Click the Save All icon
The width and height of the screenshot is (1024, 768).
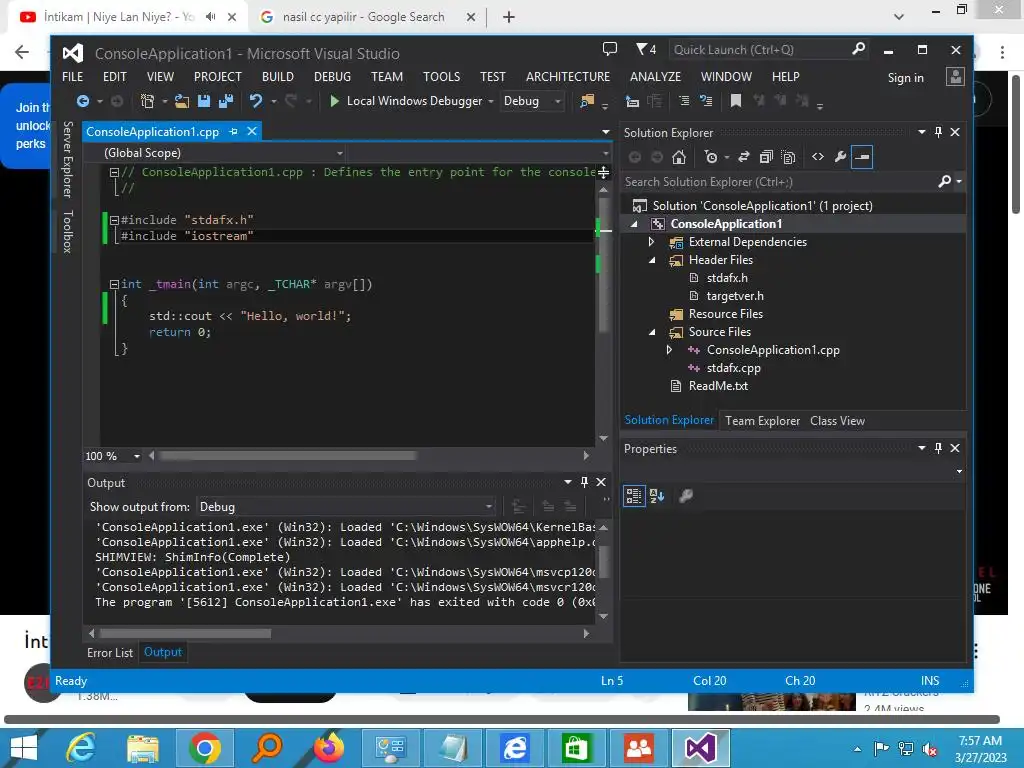[226, 101]
